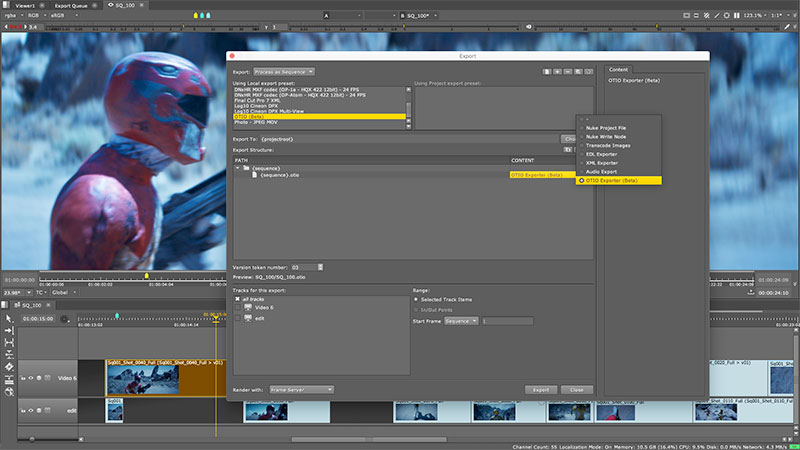Click the Export button
This screenshot has width=800, height=450.
point(541,390)
